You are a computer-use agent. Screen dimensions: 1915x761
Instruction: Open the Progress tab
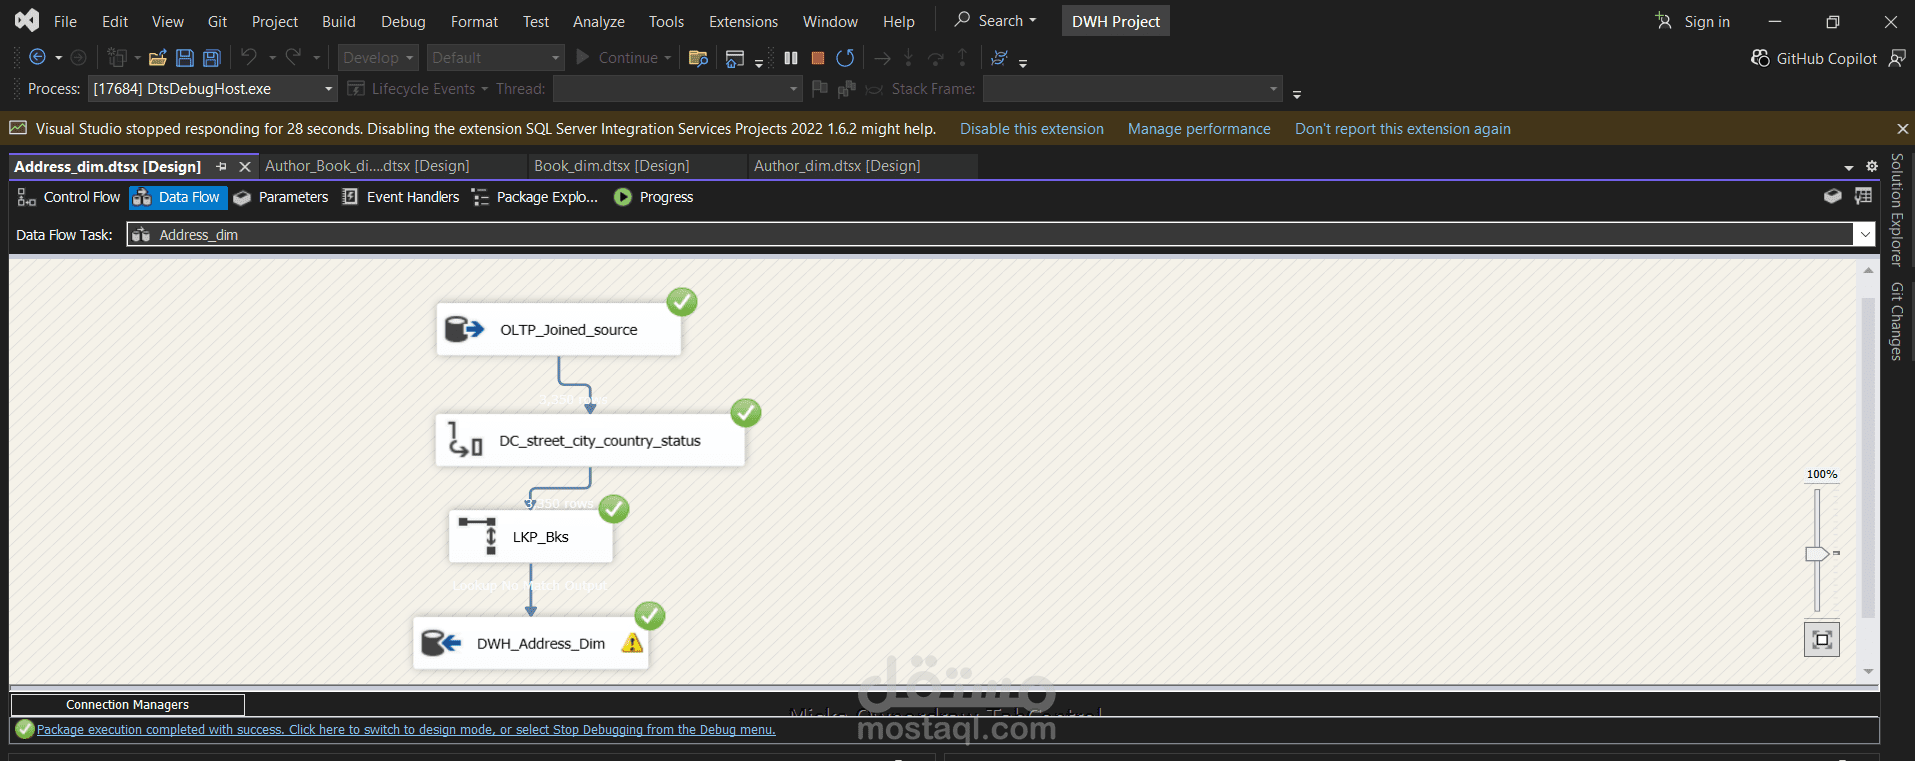click(x=654, y=197)
